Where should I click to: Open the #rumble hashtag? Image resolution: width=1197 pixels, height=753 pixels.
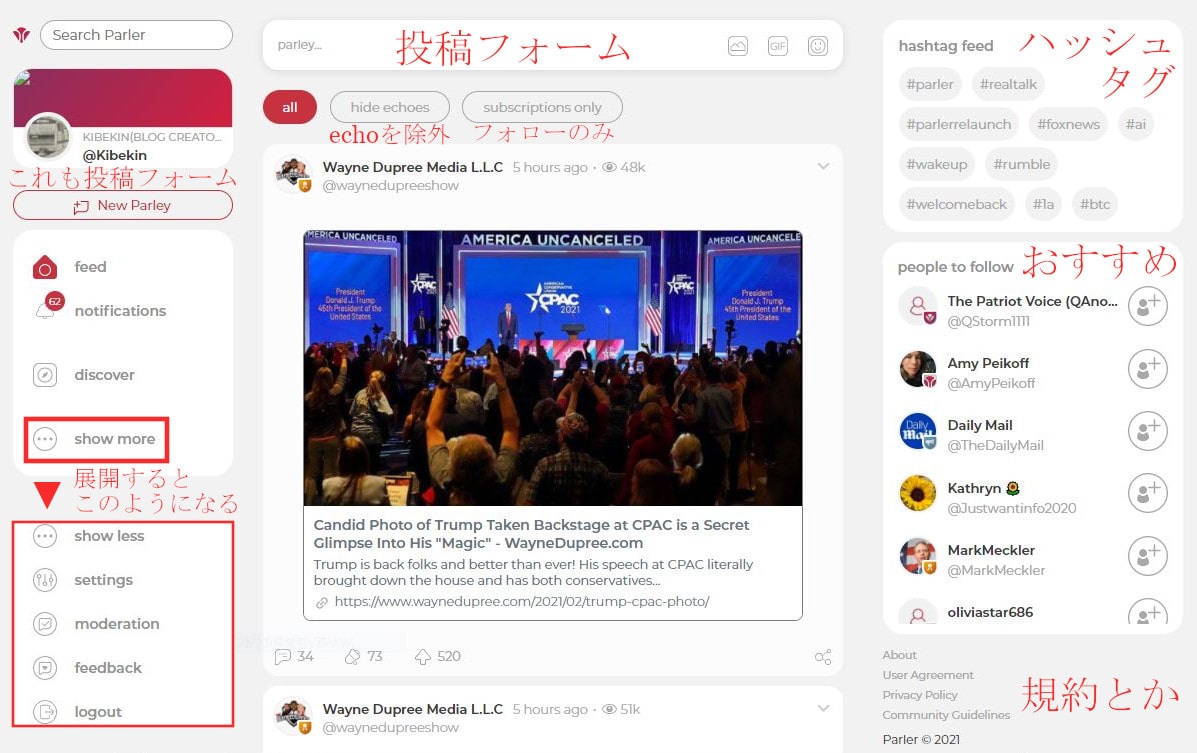(1022, 164)
